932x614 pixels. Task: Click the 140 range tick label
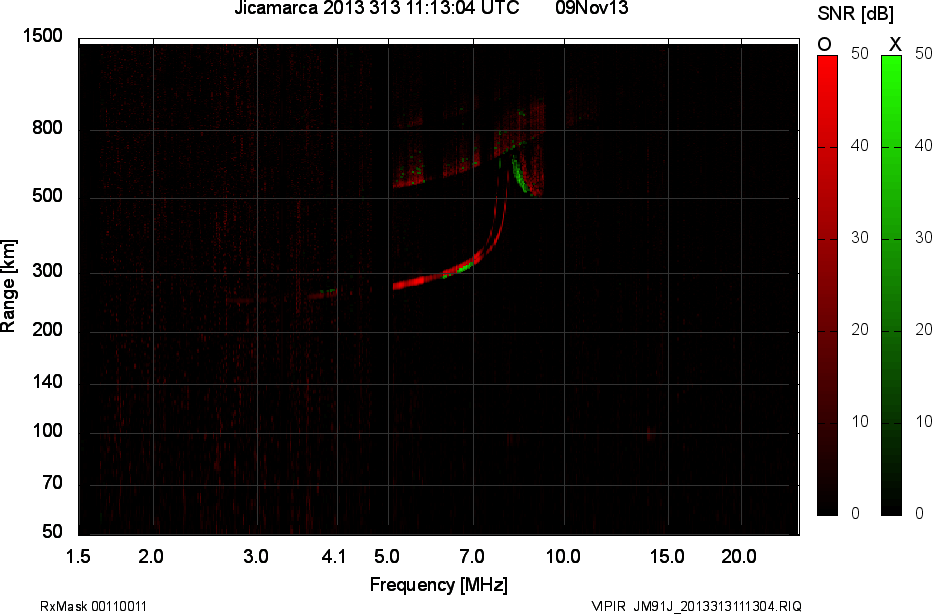[48, 382]
